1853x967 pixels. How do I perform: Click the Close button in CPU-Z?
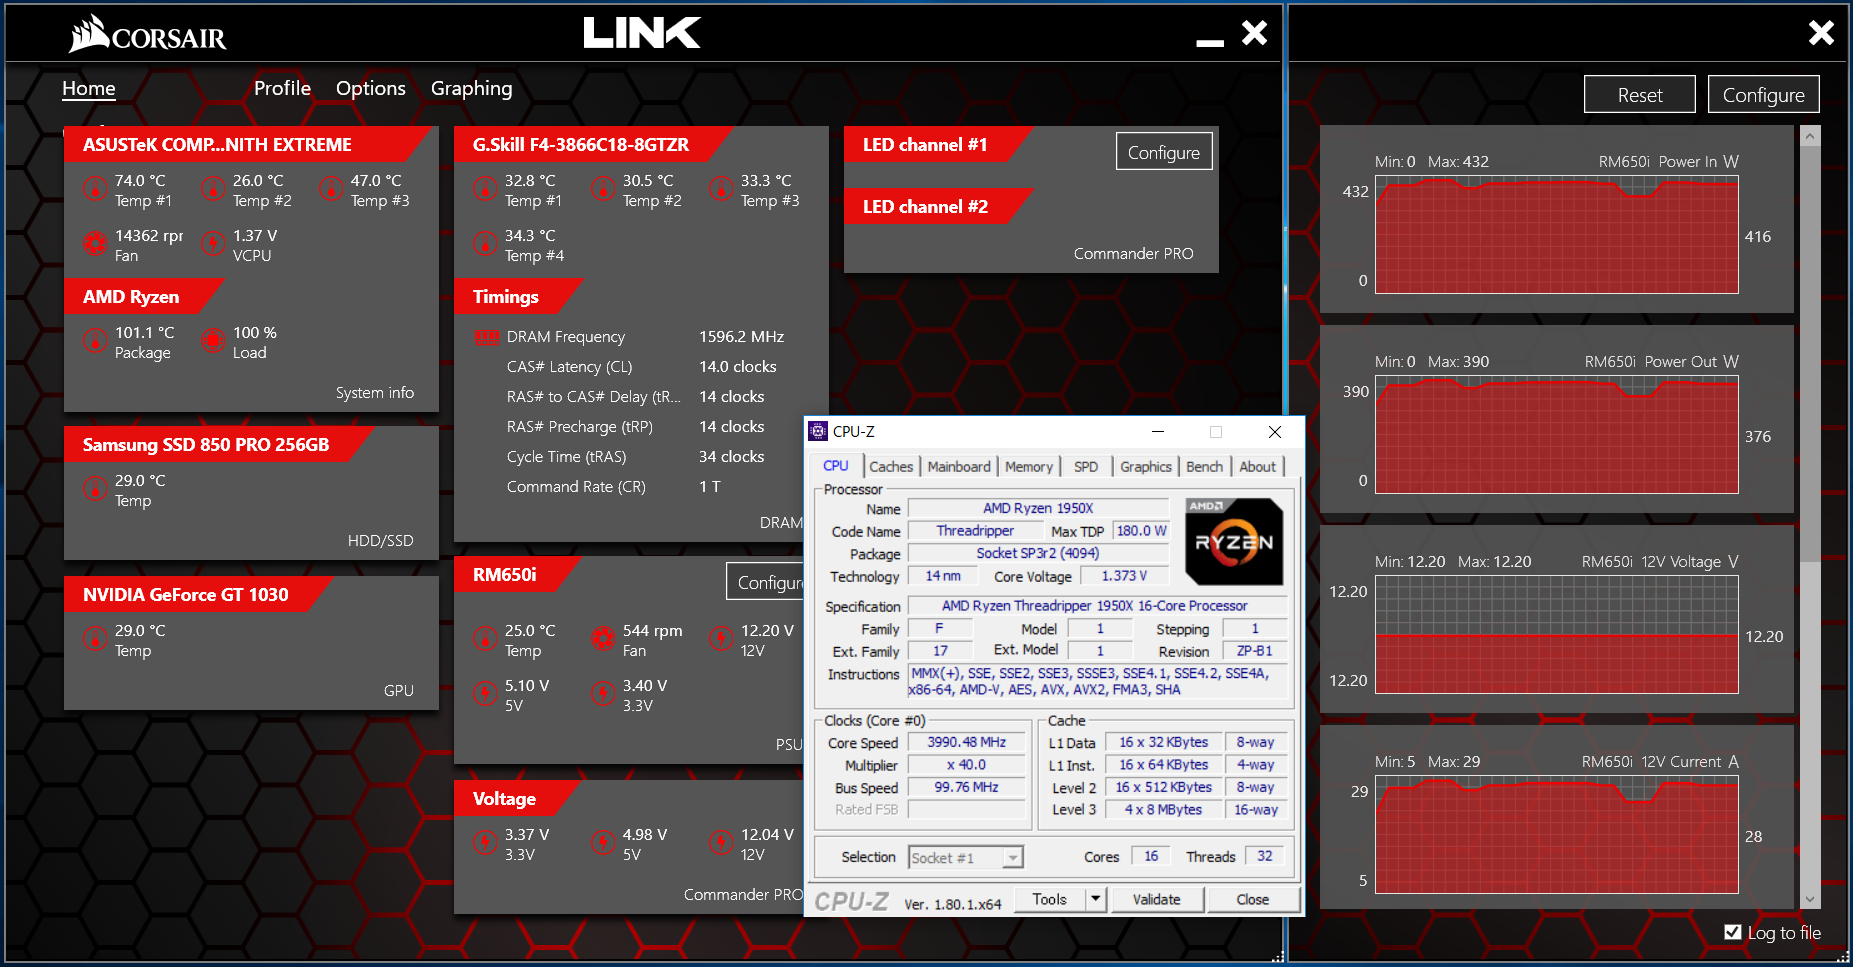[1252, 899]
